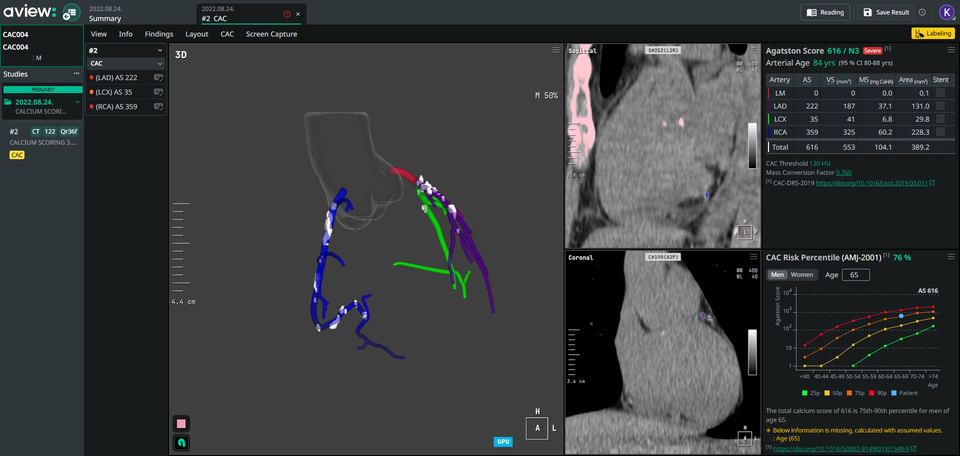
Task: Click the Severe severity badge
Action: click(872, 51)
